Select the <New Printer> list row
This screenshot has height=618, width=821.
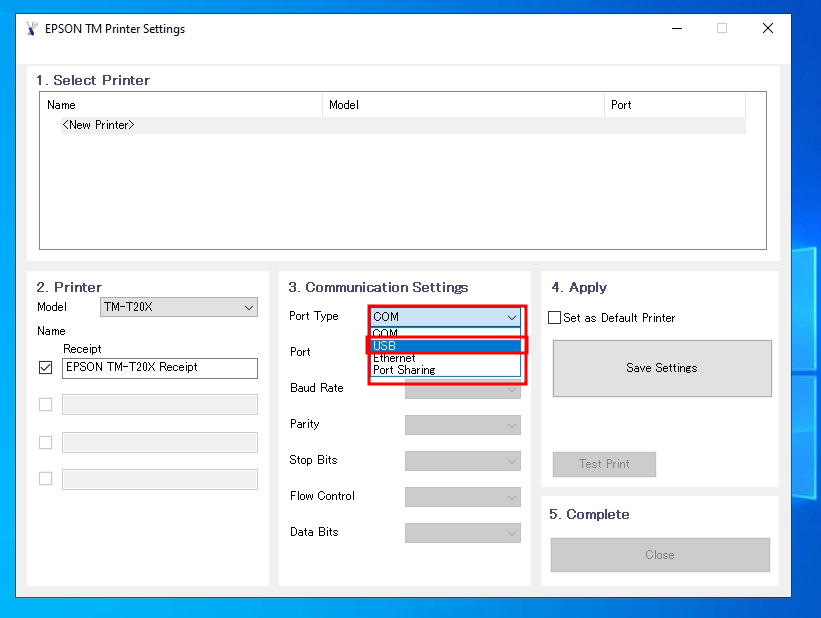pos(98,125)
